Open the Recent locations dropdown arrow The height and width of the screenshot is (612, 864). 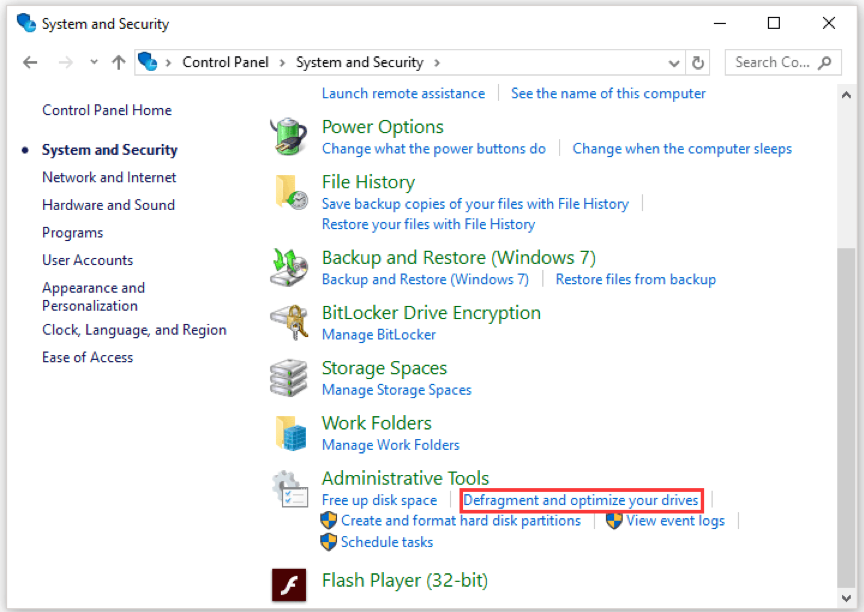click(94, 62)
